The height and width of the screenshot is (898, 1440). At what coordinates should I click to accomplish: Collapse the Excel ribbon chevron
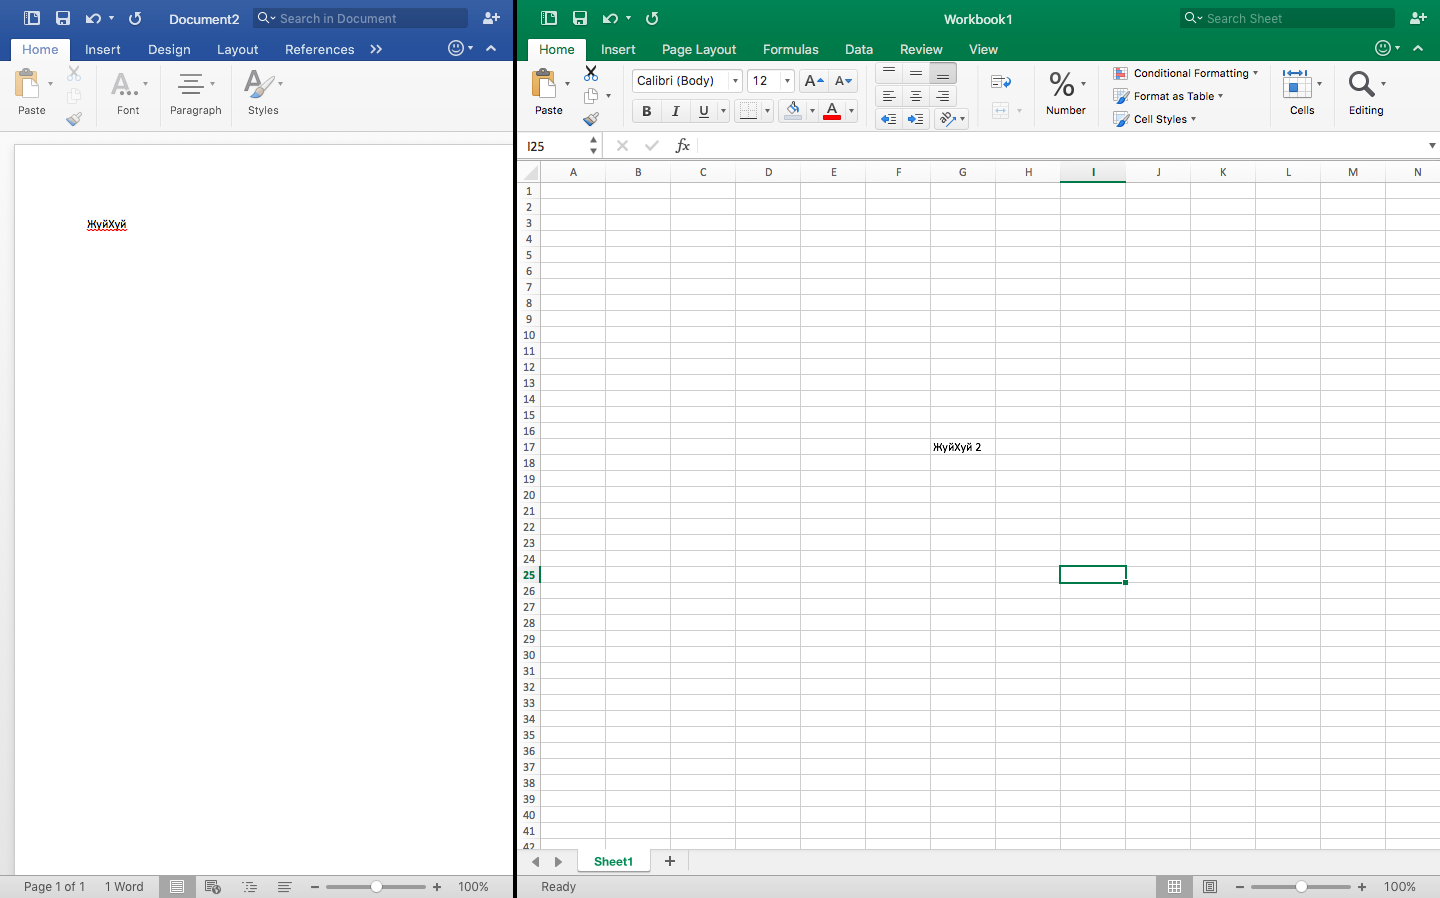1418,48
